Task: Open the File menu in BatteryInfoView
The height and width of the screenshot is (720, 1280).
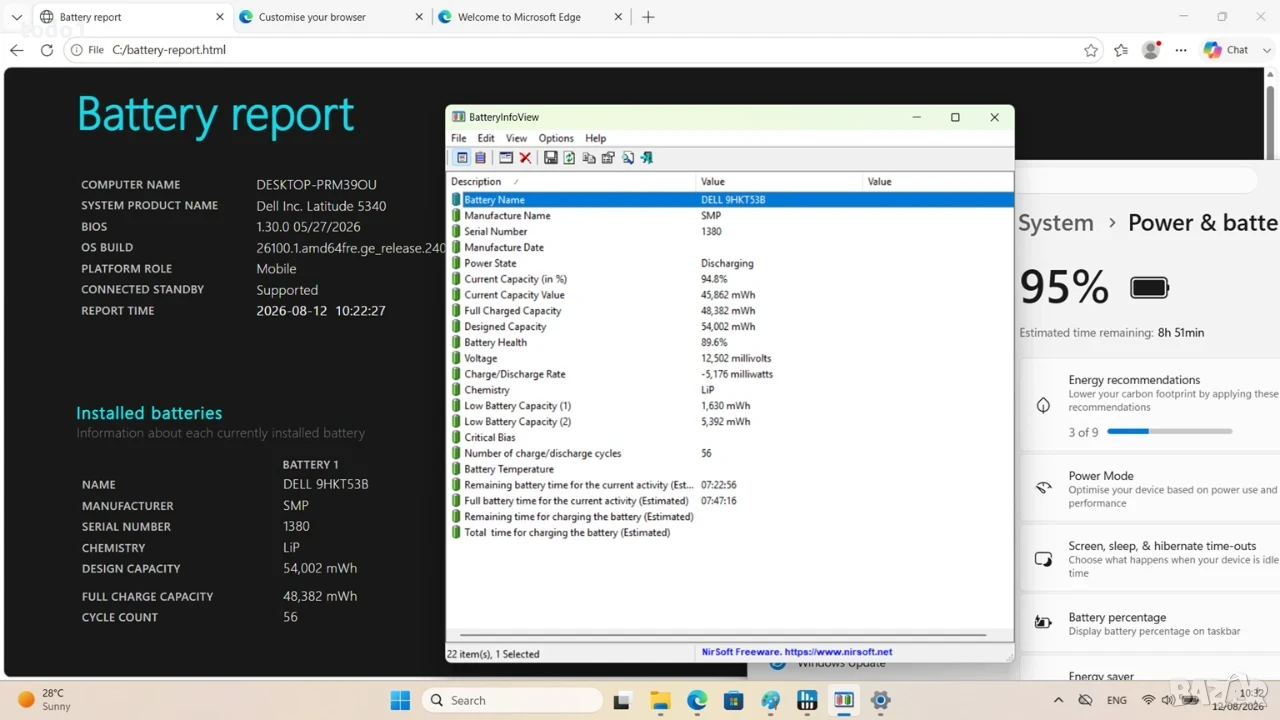Action: [x=458, y=138]
